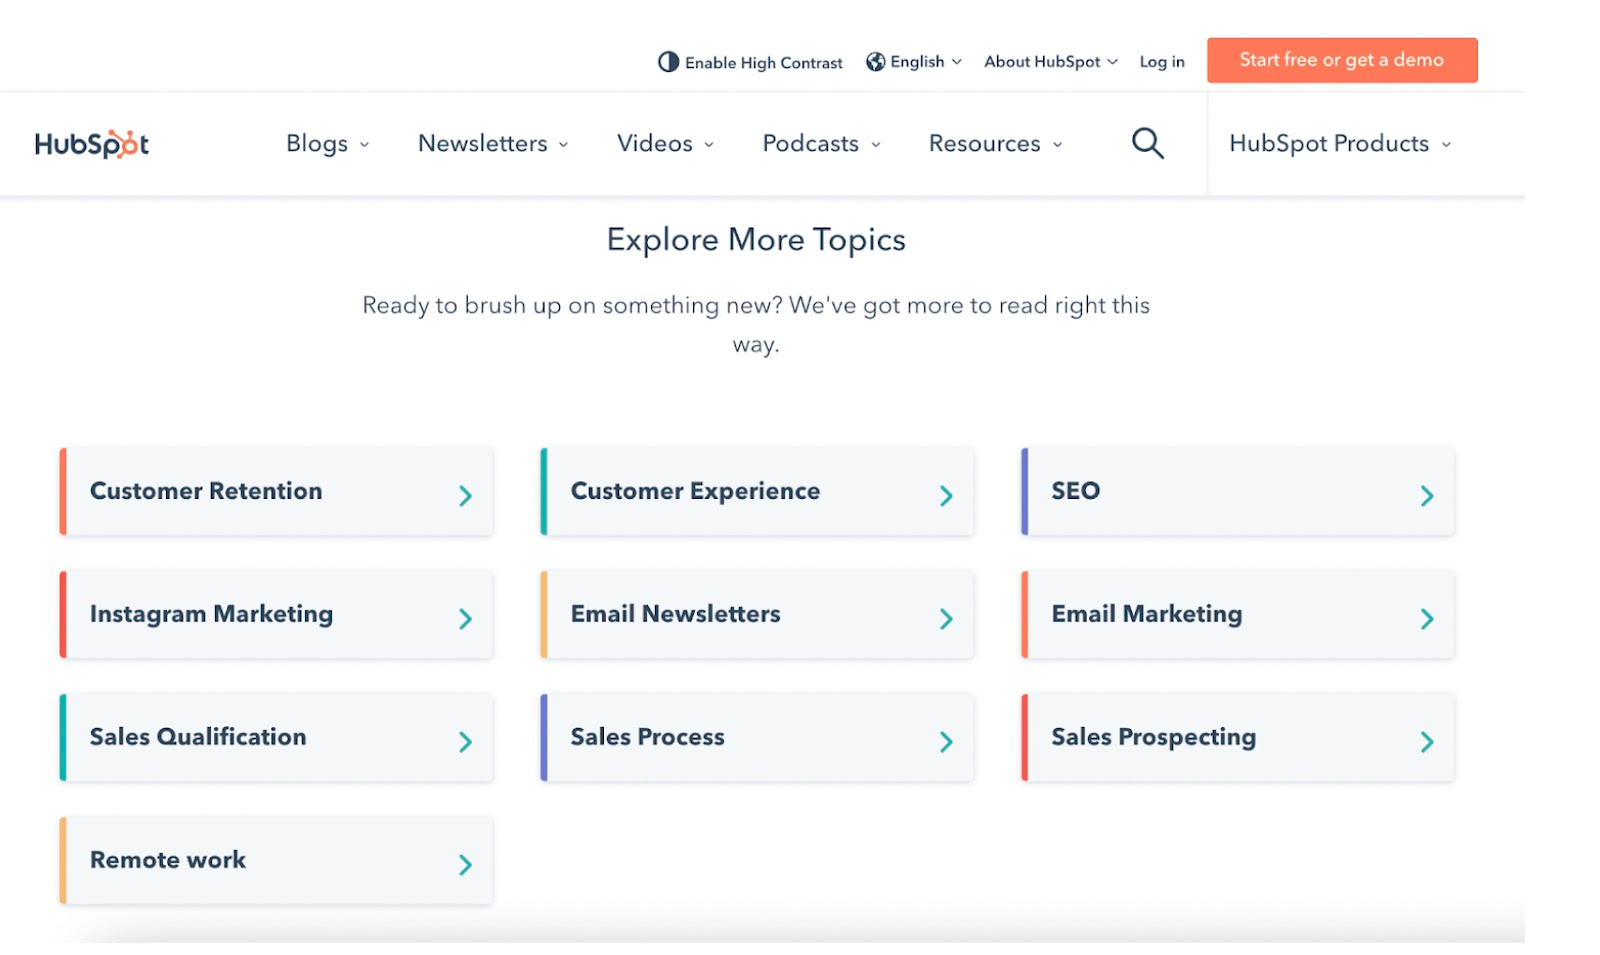Click the arrow on Email Newsletters card

click(x=946, y=619)
